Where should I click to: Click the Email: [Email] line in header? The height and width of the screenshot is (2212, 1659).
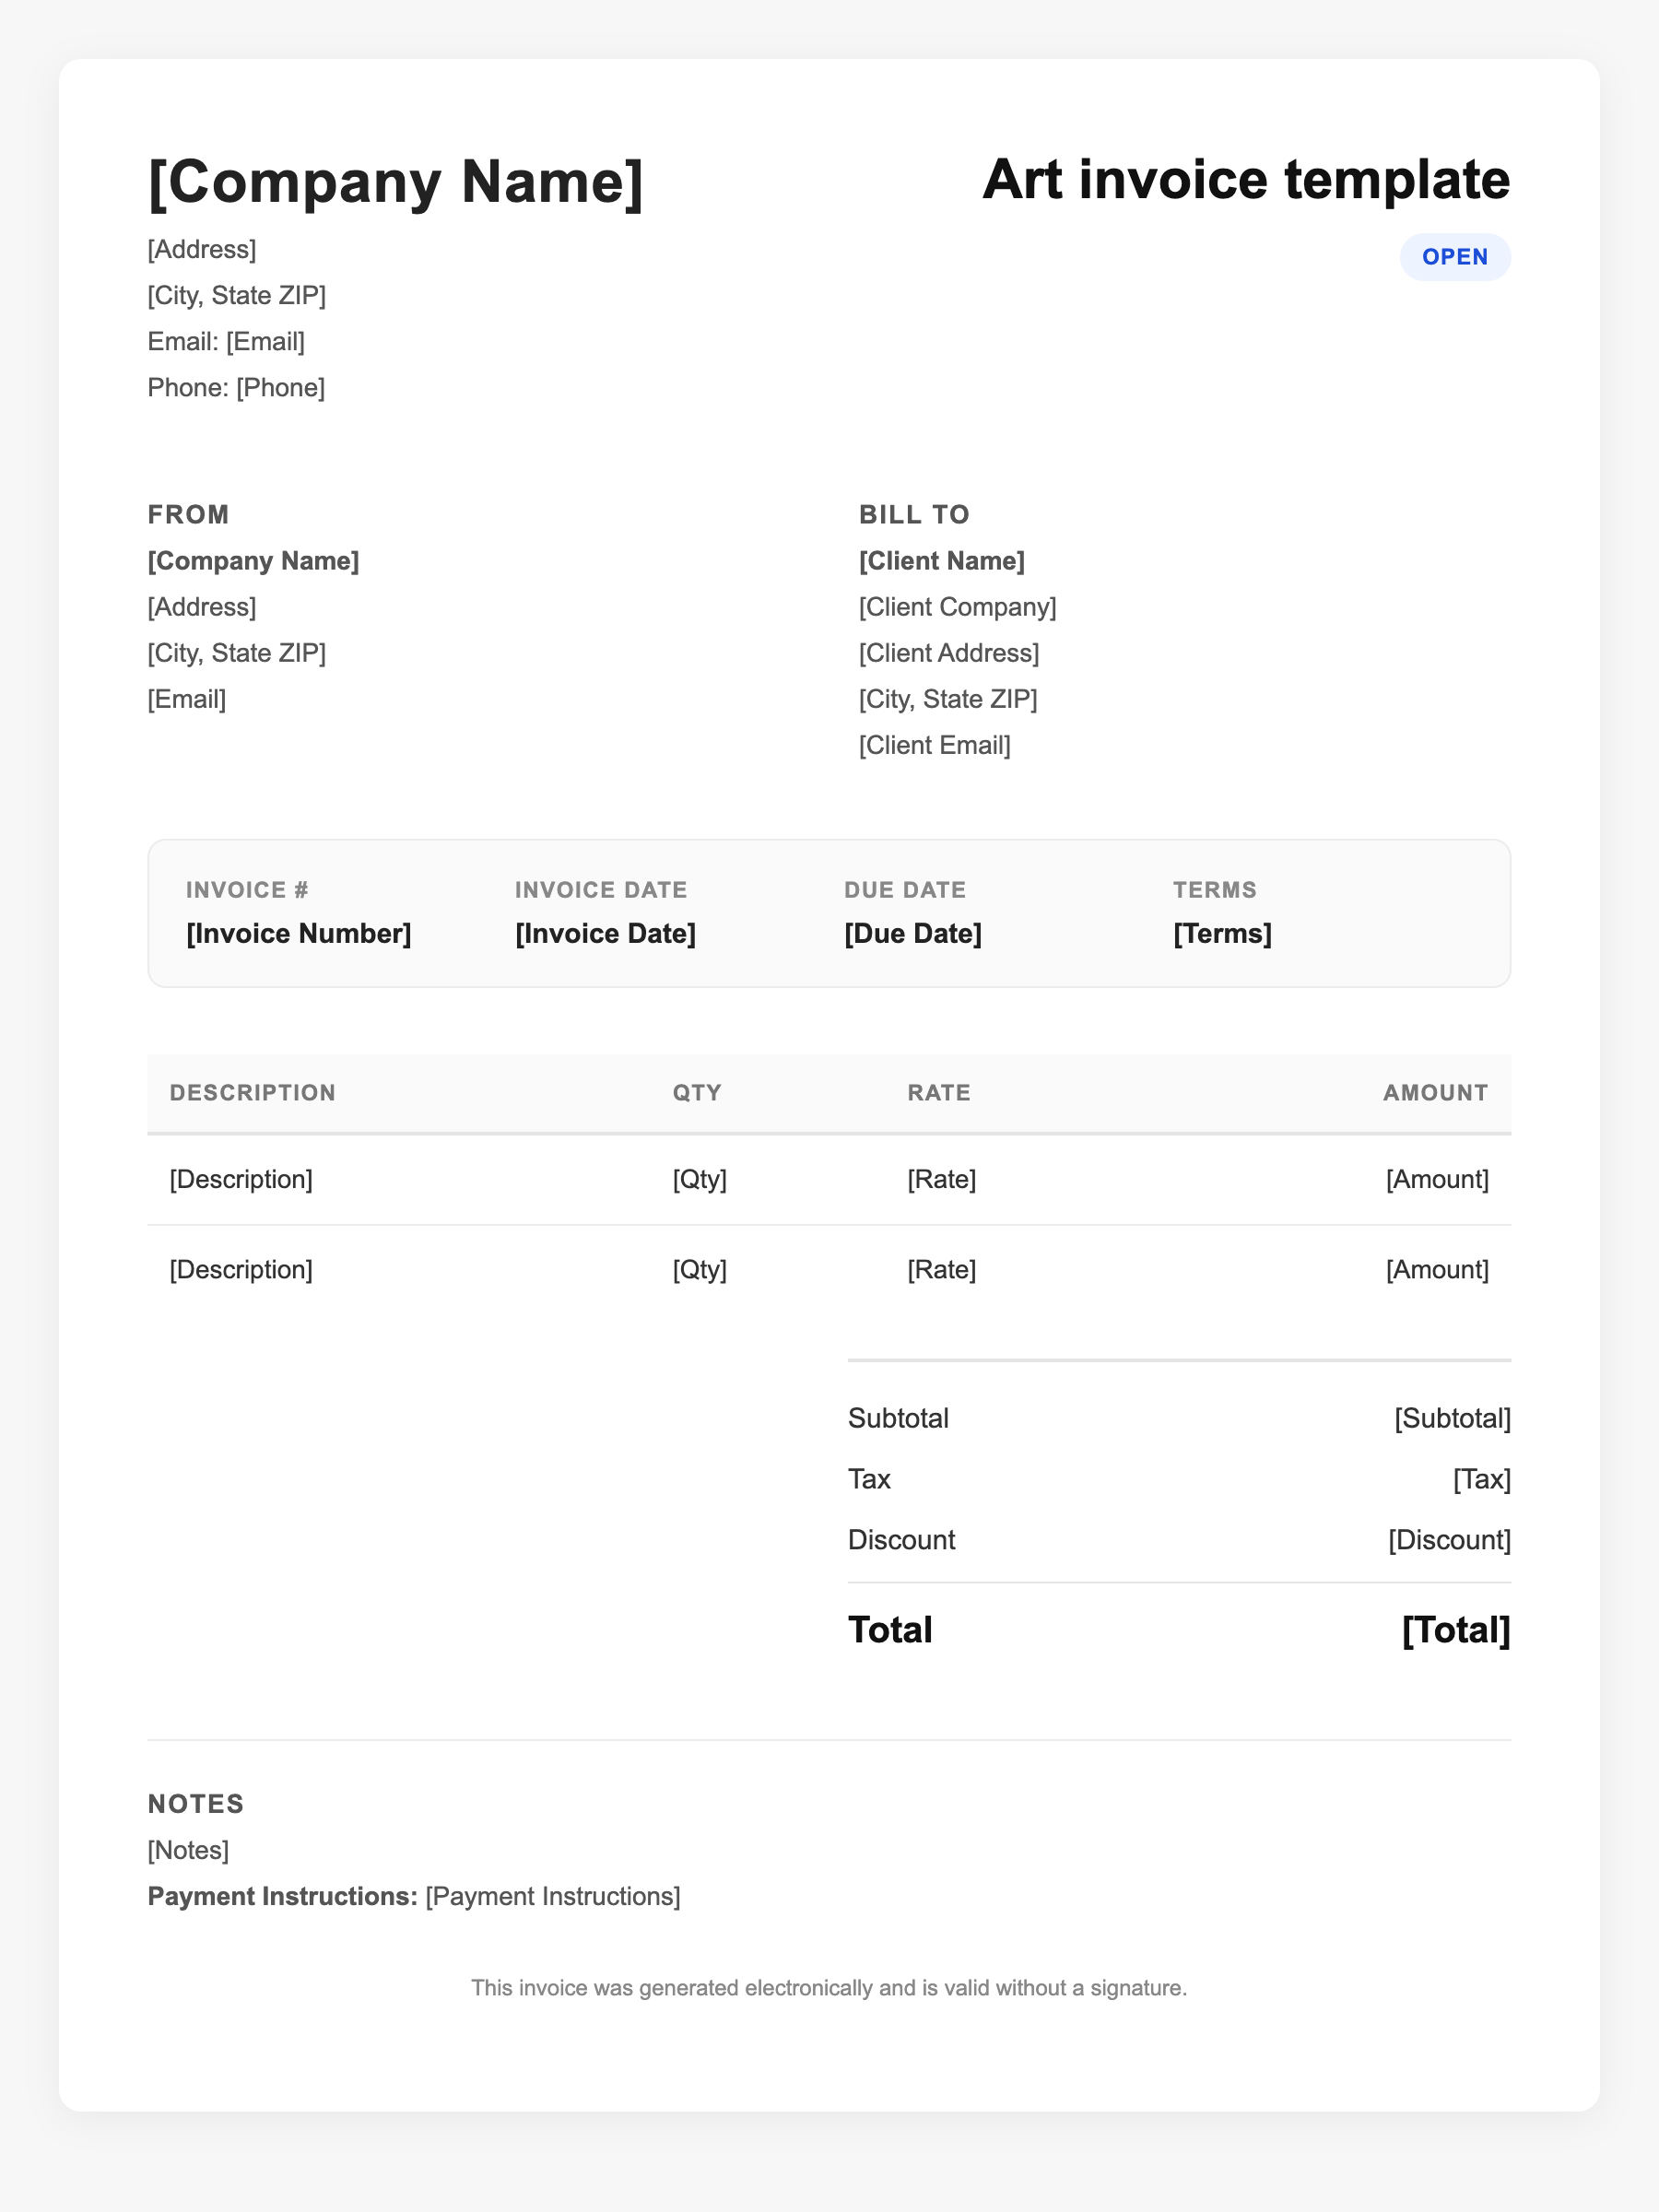coord(226,341)
